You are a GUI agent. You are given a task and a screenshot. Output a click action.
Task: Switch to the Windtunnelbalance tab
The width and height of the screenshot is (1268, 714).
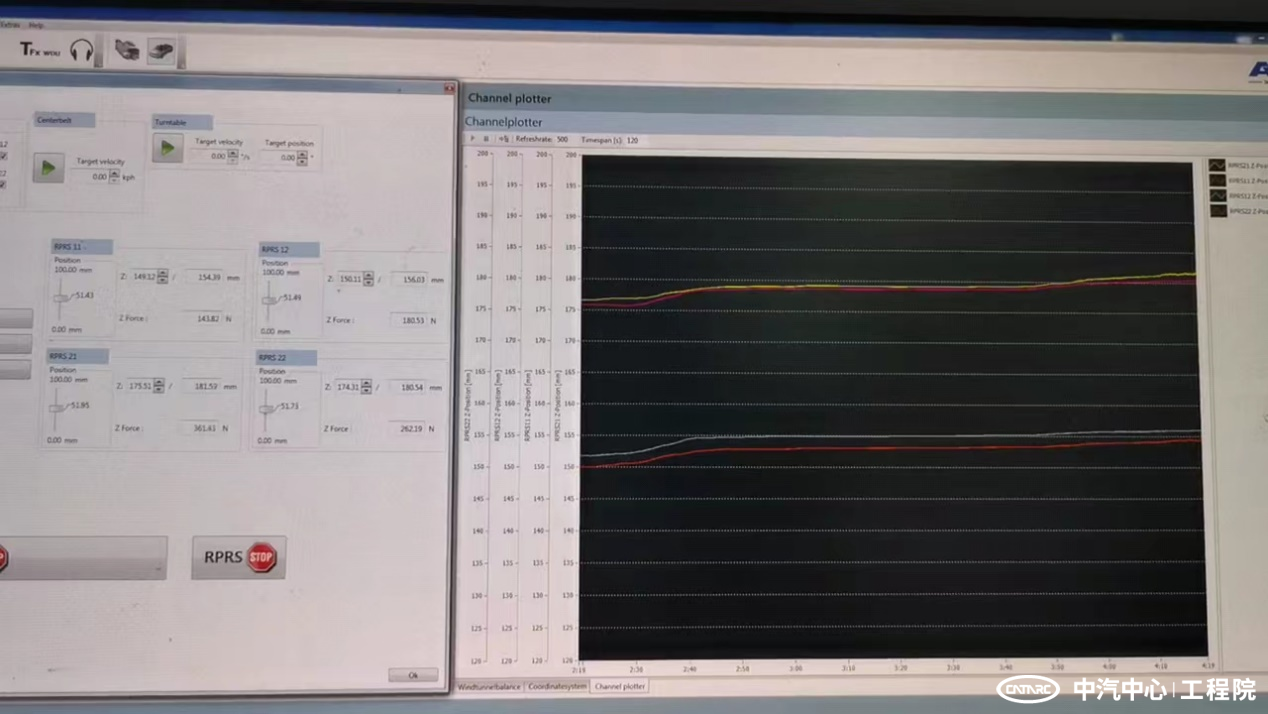tap(490, 687)
